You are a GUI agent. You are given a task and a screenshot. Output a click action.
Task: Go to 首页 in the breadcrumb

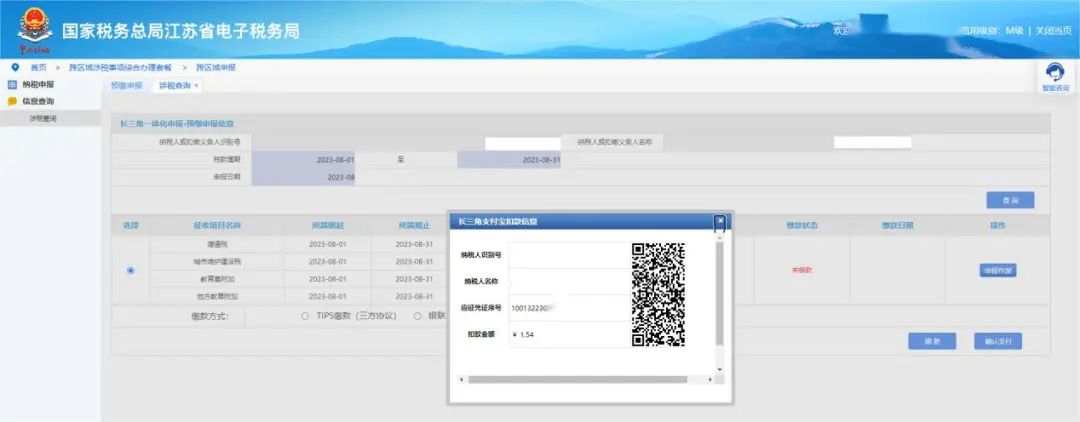pyautogui.click(x=38, y=67)
